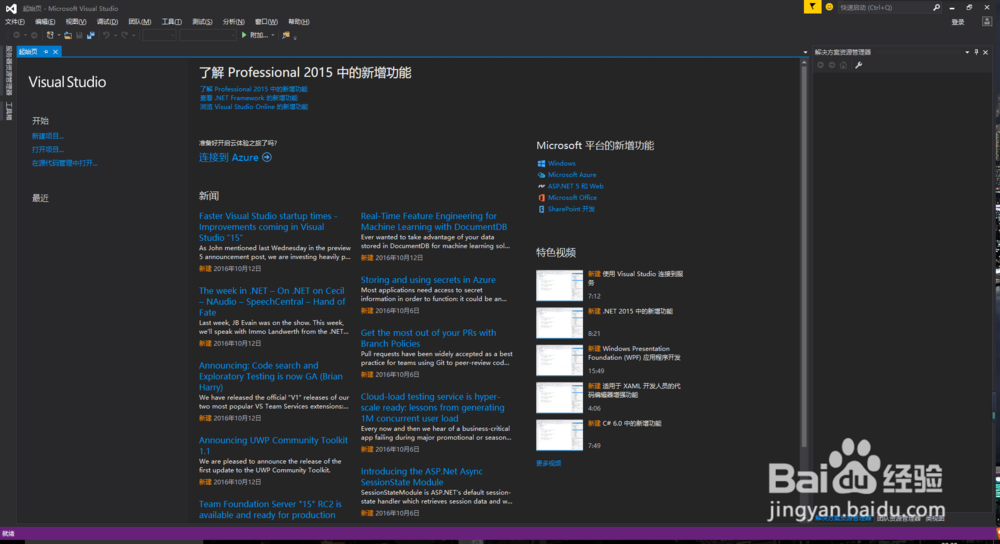
Task: Open 'Announcing UWP Community Toolkit 1.1' article
Action: tap(273, 445)
